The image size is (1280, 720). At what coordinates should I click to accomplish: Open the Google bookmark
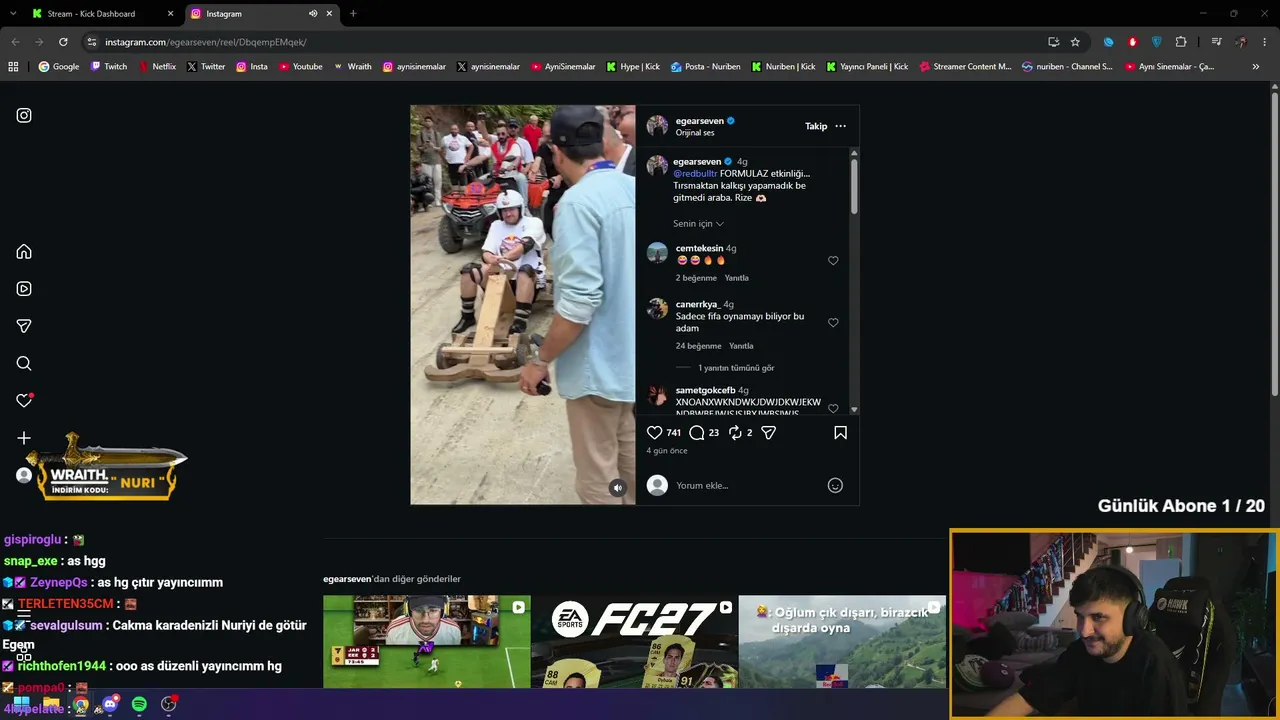tap(59, 67)
